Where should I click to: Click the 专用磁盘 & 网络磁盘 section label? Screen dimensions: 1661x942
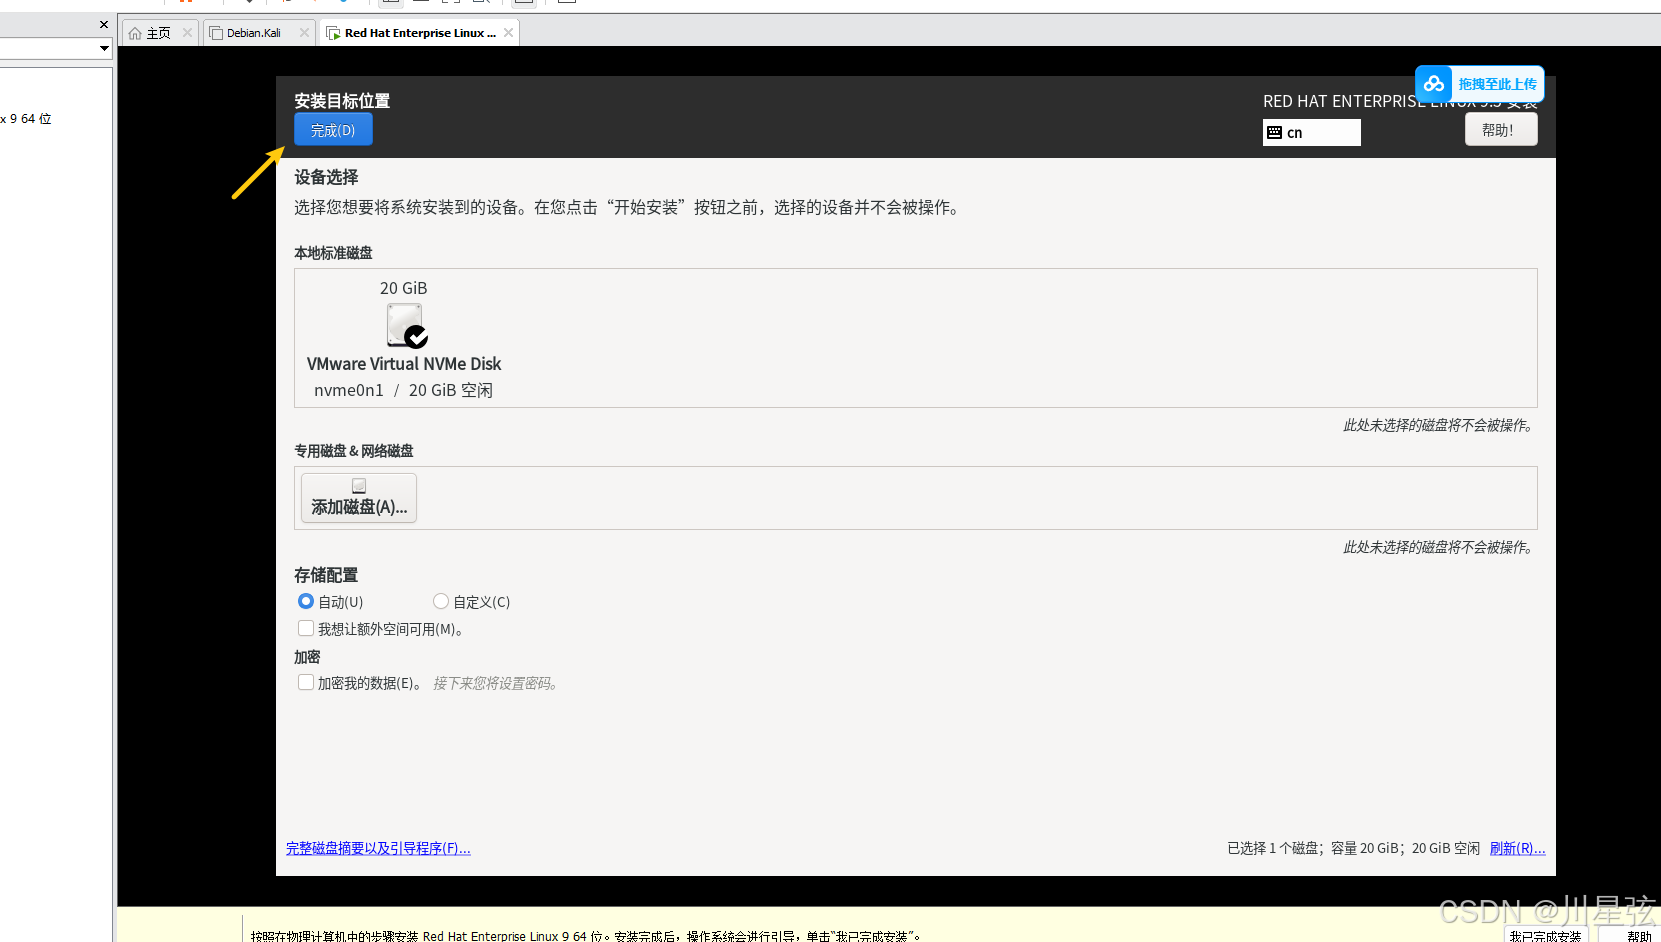click(x=354, y=451)
